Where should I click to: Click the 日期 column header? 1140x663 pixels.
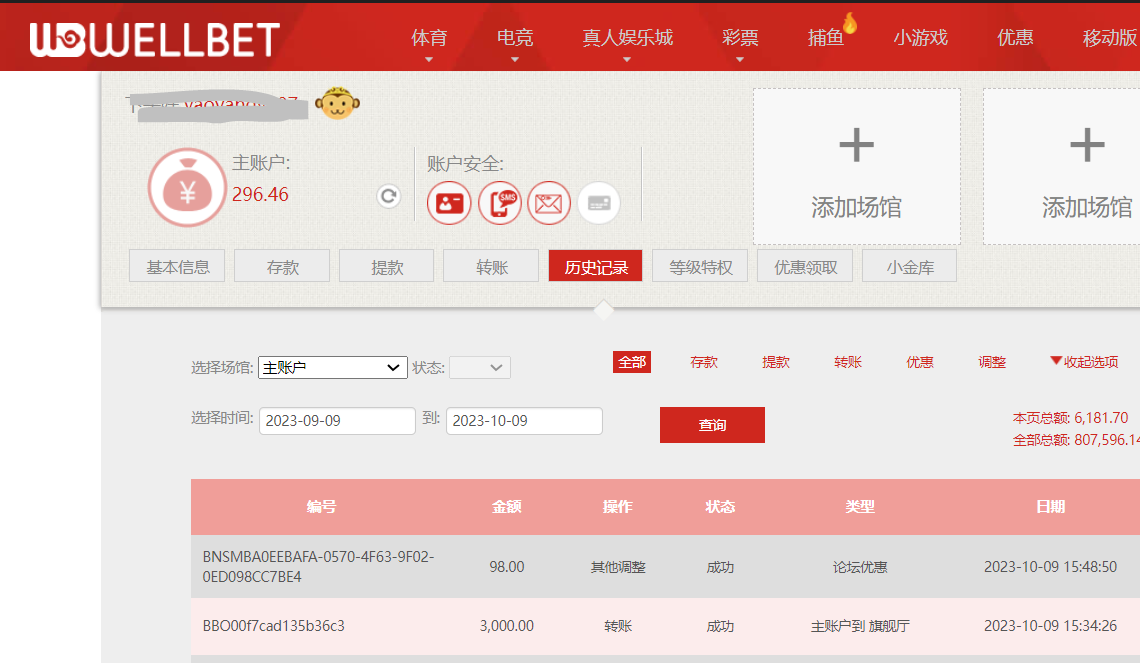[1051, 507]
